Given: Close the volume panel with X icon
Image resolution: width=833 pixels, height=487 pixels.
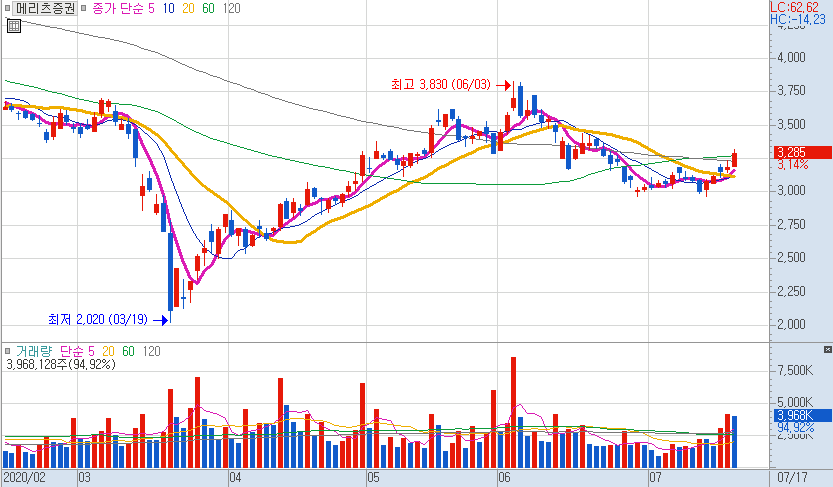Looking at the screenshot, I should click(x=828, y=349).
